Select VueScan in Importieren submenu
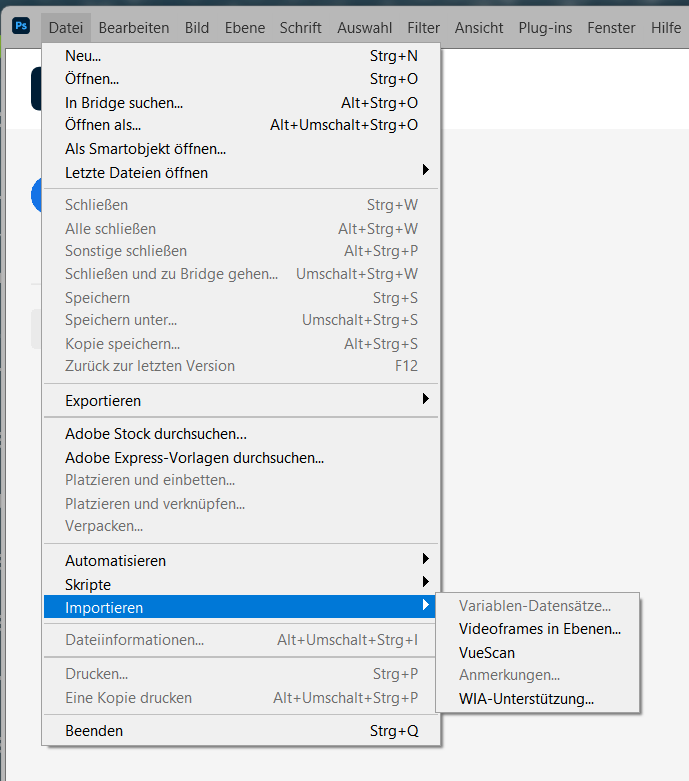The width and height of the screenshot is (689, 781). [538, 652]
